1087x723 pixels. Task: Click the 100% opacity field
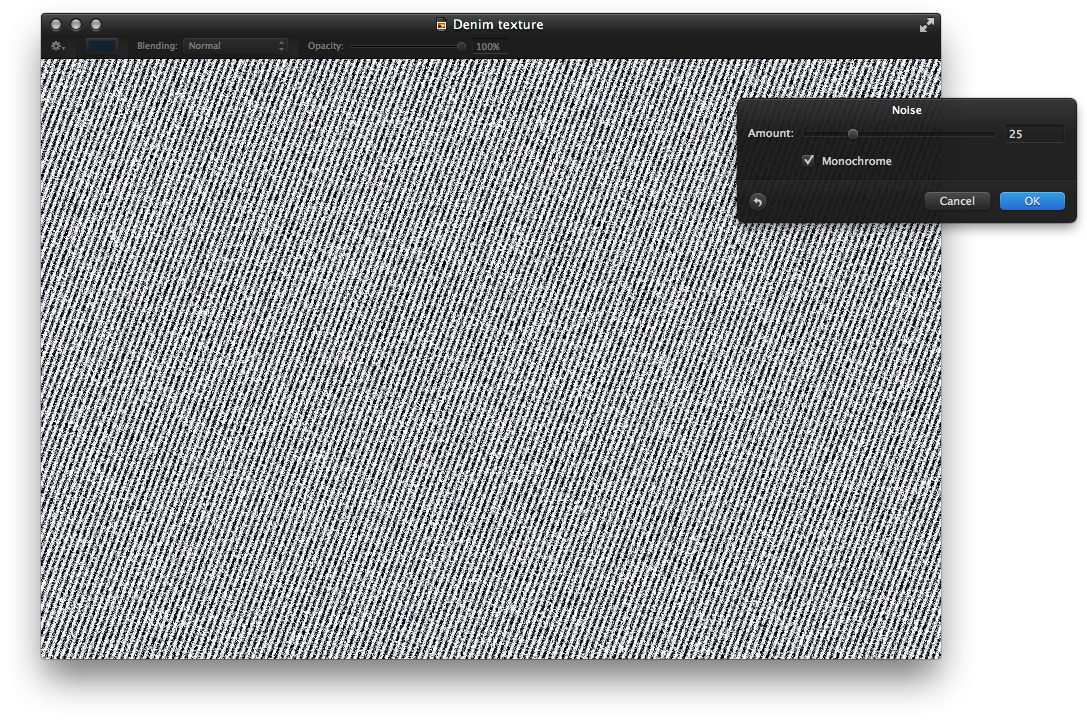pos(489,46)
